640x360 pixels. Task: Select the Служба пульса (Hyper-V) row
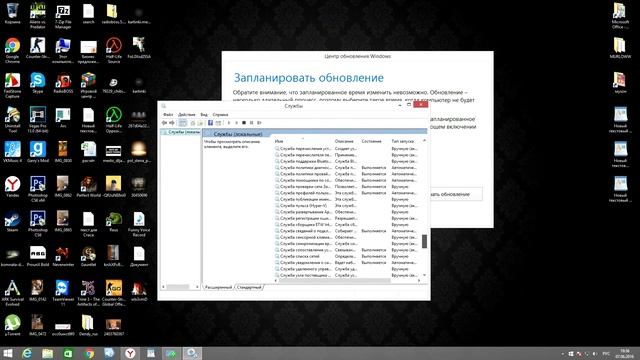click(348, 206)
